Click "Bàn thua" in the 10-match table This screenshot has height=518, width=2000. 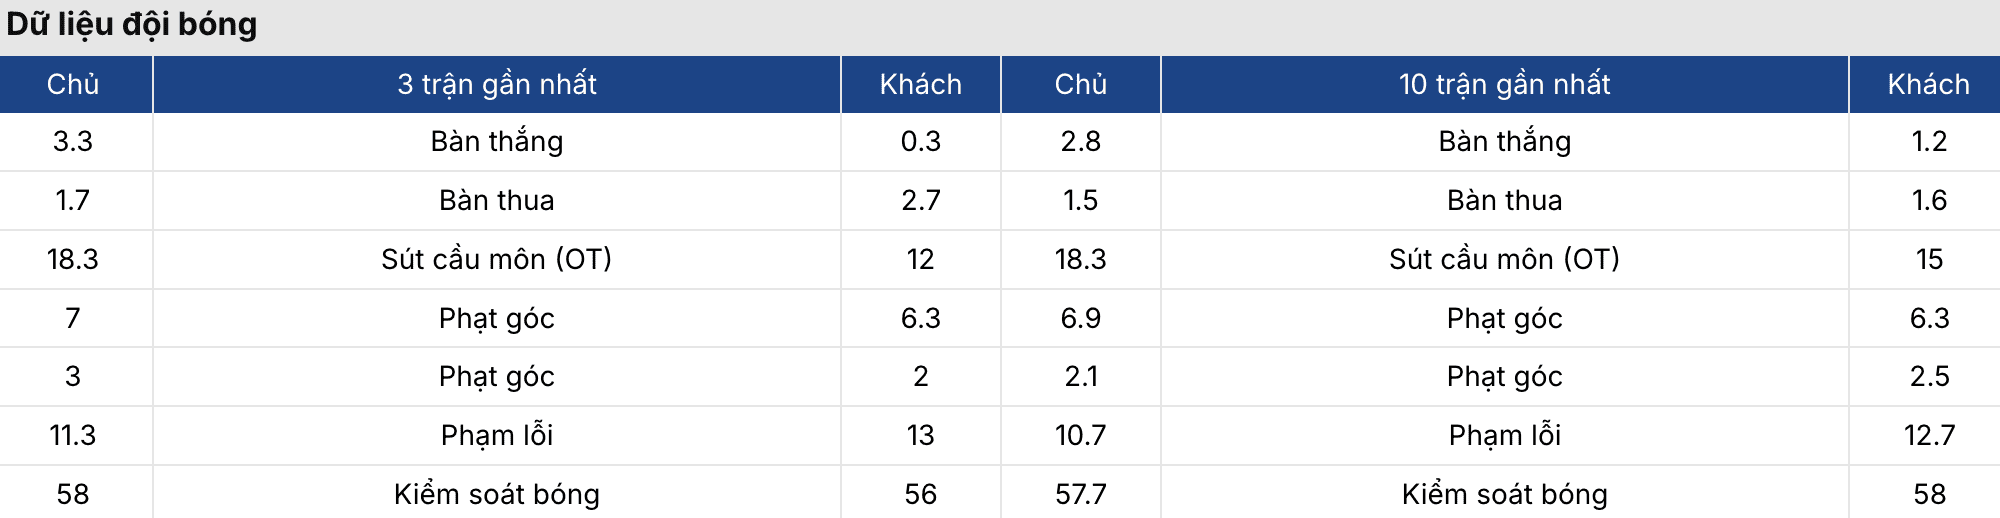1504,200
